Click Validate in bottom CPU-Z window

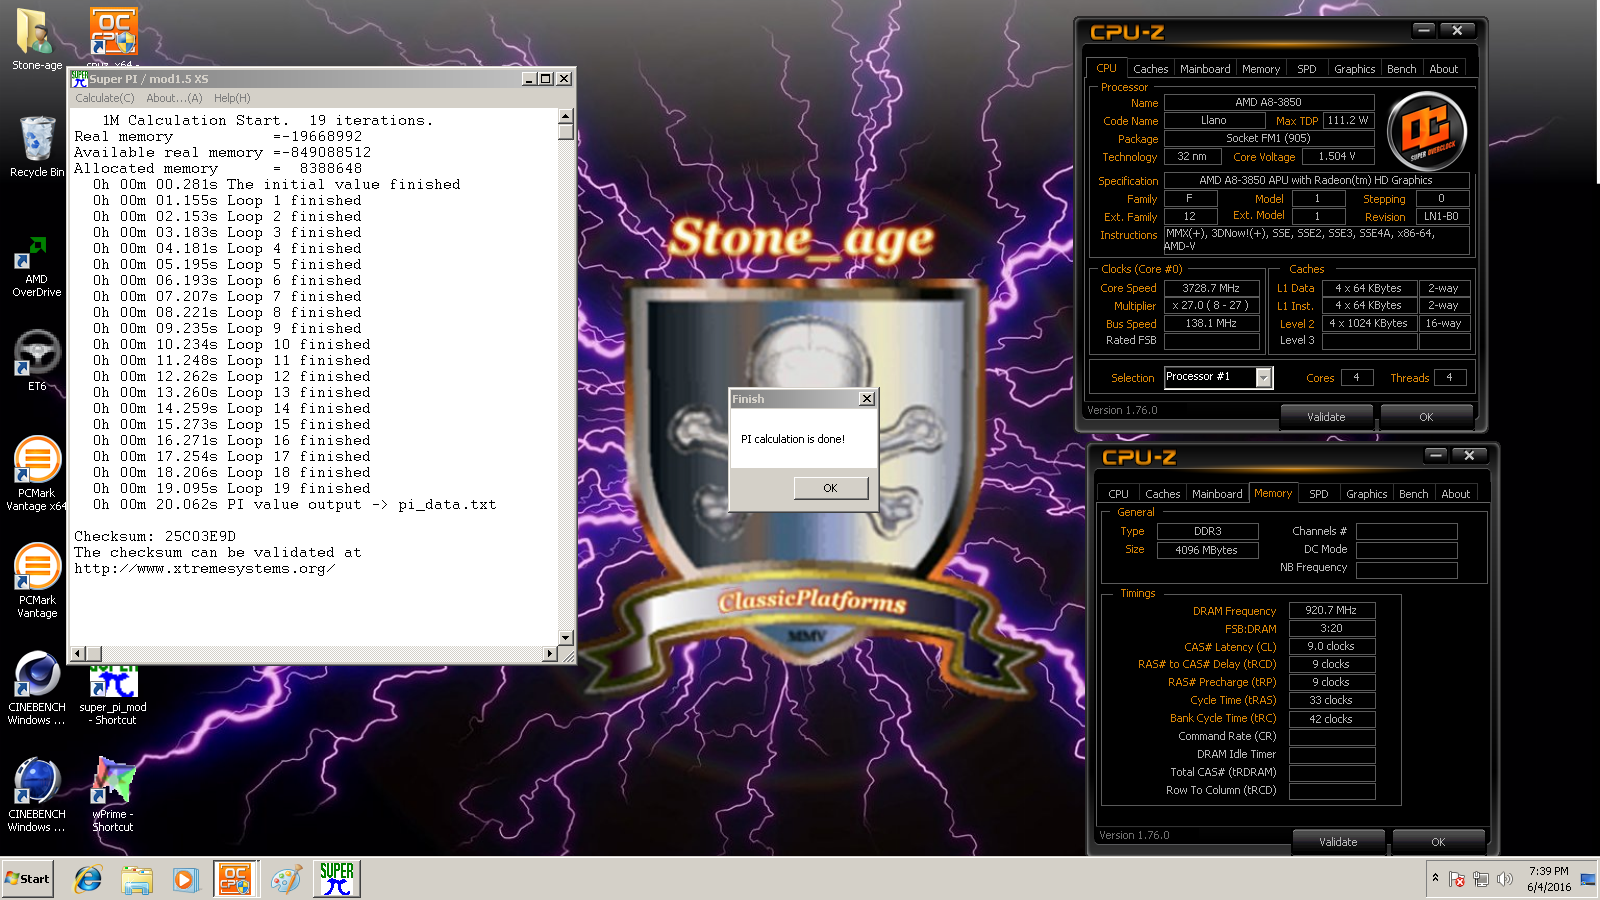(1338, 842)
